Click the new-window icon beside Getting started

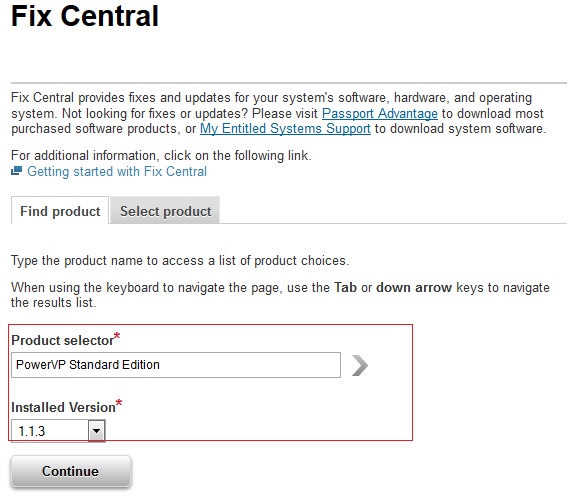16,171
